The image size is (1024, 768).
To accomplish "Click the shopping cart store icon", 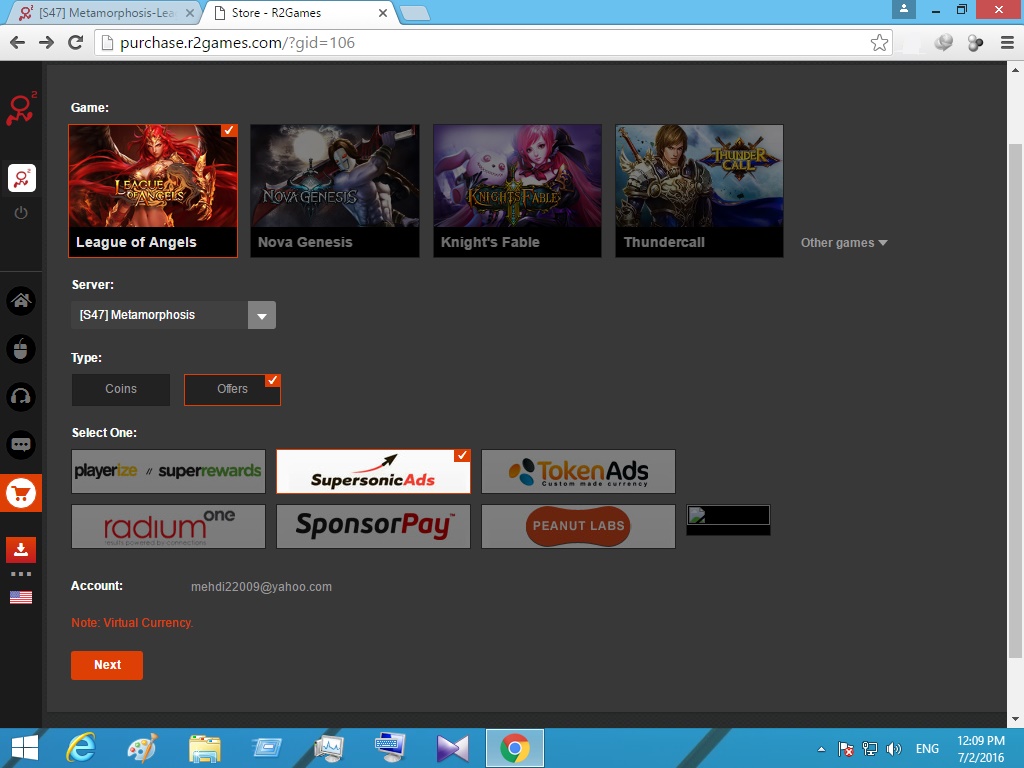I will pyautogui.click(x=21, y=493).
